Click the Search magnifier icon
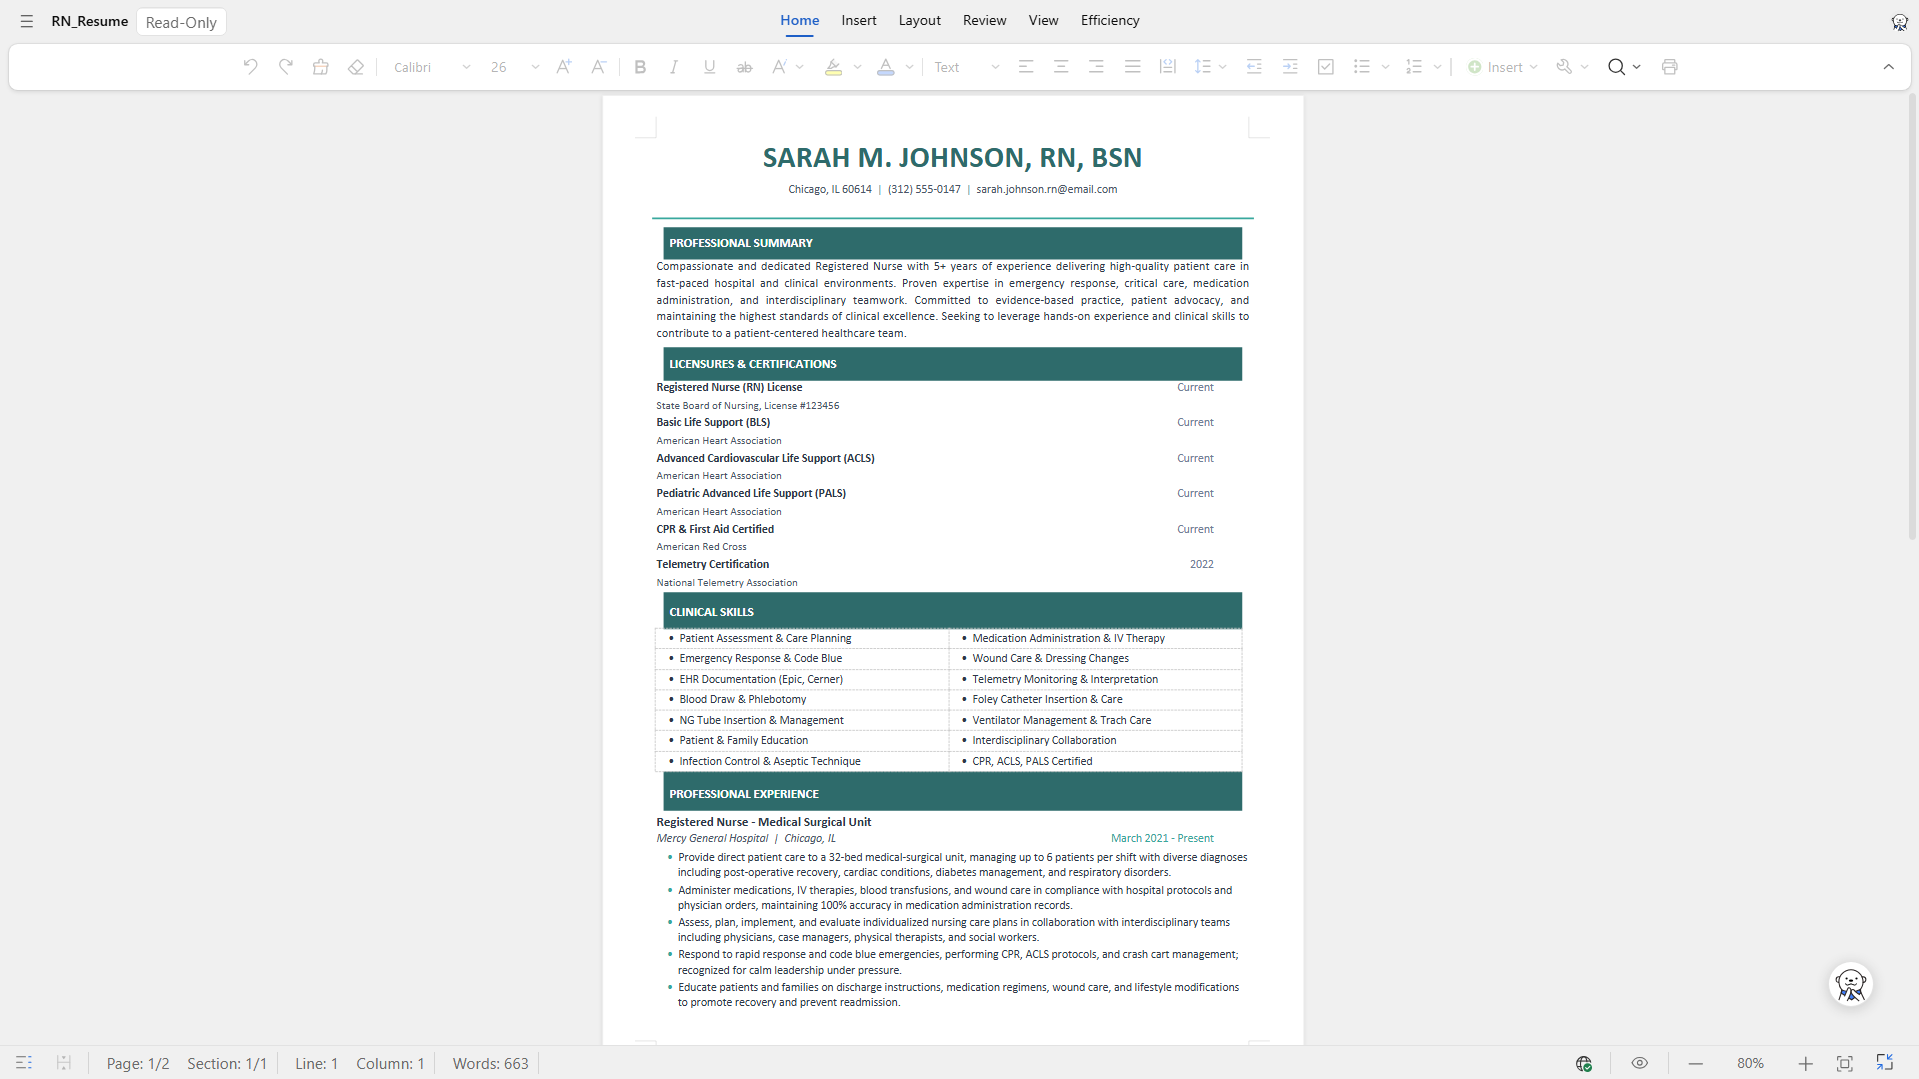 pyautogui.click(x=1616, y=67)
